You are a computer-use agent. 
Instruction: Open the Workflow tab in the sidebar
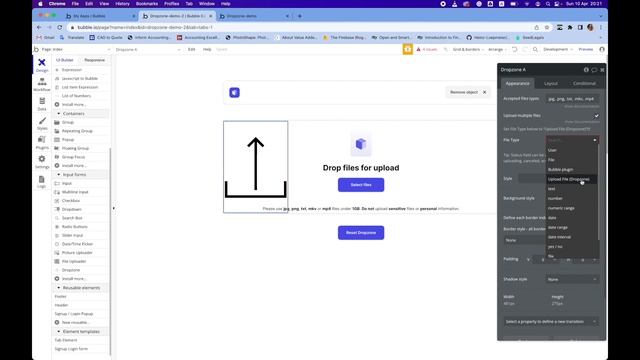[x=42, y=84]
